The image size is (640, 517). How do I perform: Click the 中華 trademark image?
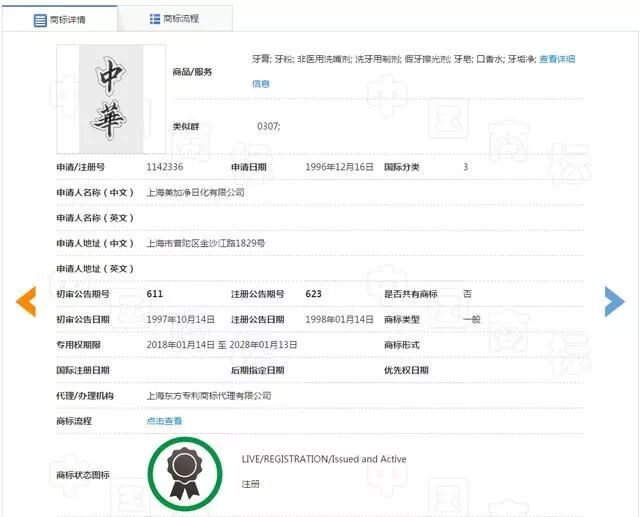(x=111, y=99)
